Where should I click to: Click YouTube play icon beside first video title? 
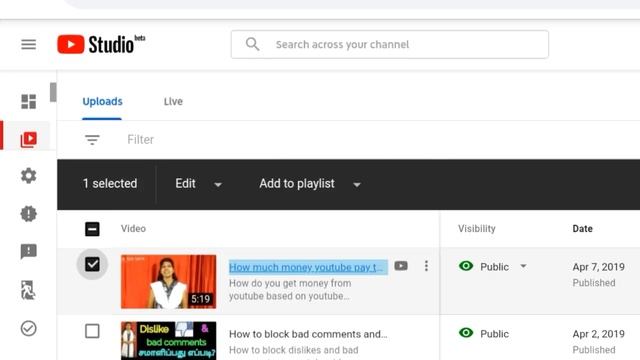tap(401, 266)
